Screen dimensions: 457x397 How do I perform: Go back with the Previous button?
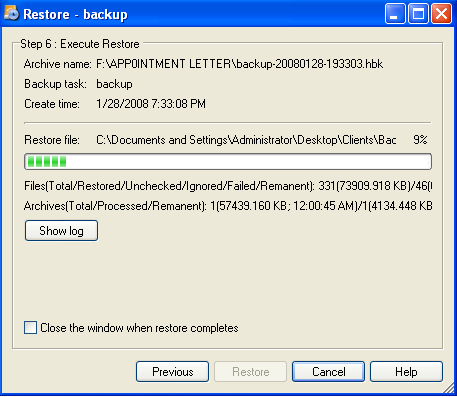[x=172, y=371]
